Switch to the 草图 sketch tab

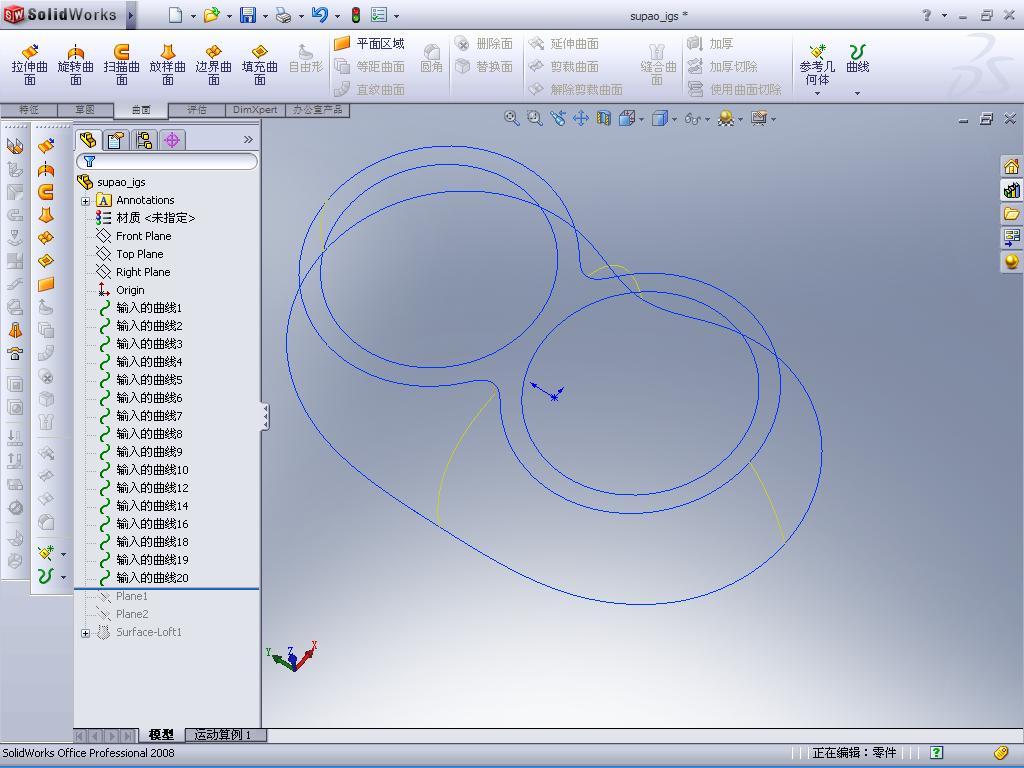85,110
